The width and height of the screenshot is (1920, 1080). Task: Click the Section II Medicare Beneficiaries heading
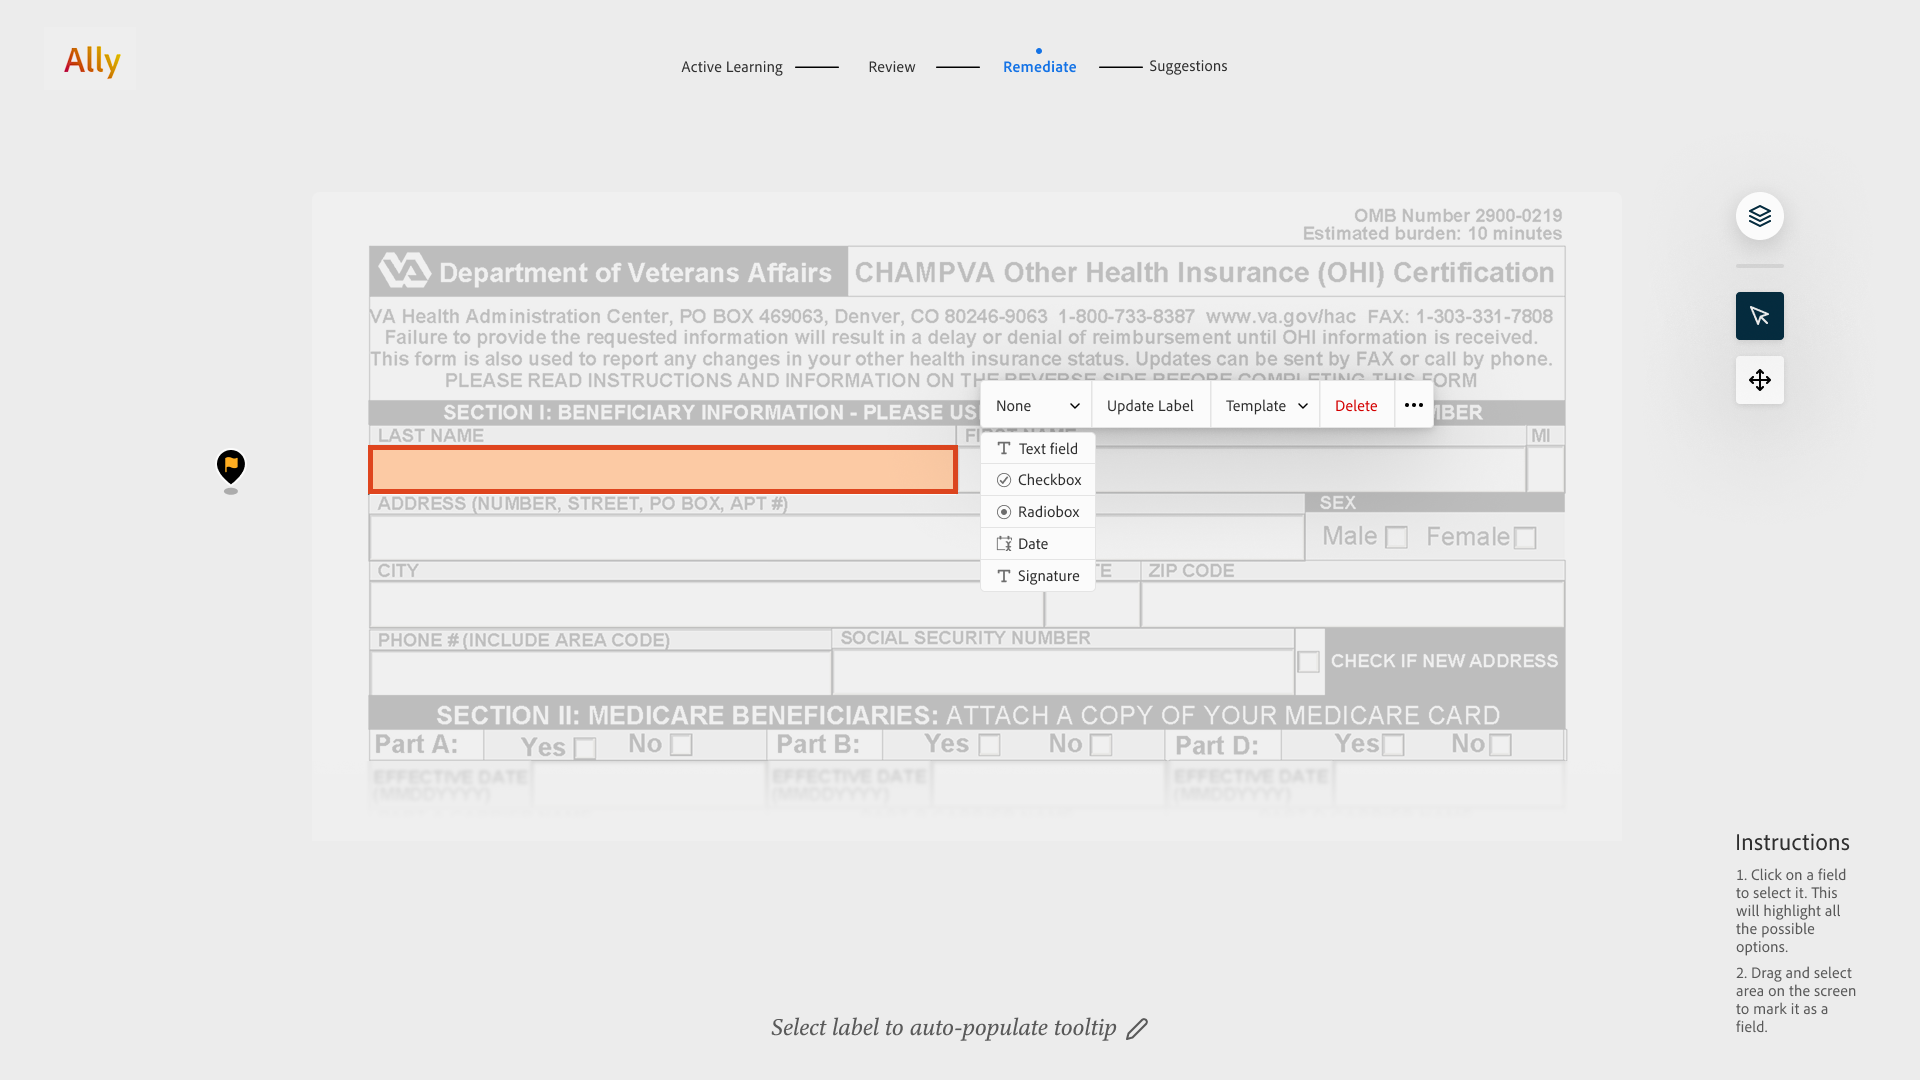(x=968, y=716)
